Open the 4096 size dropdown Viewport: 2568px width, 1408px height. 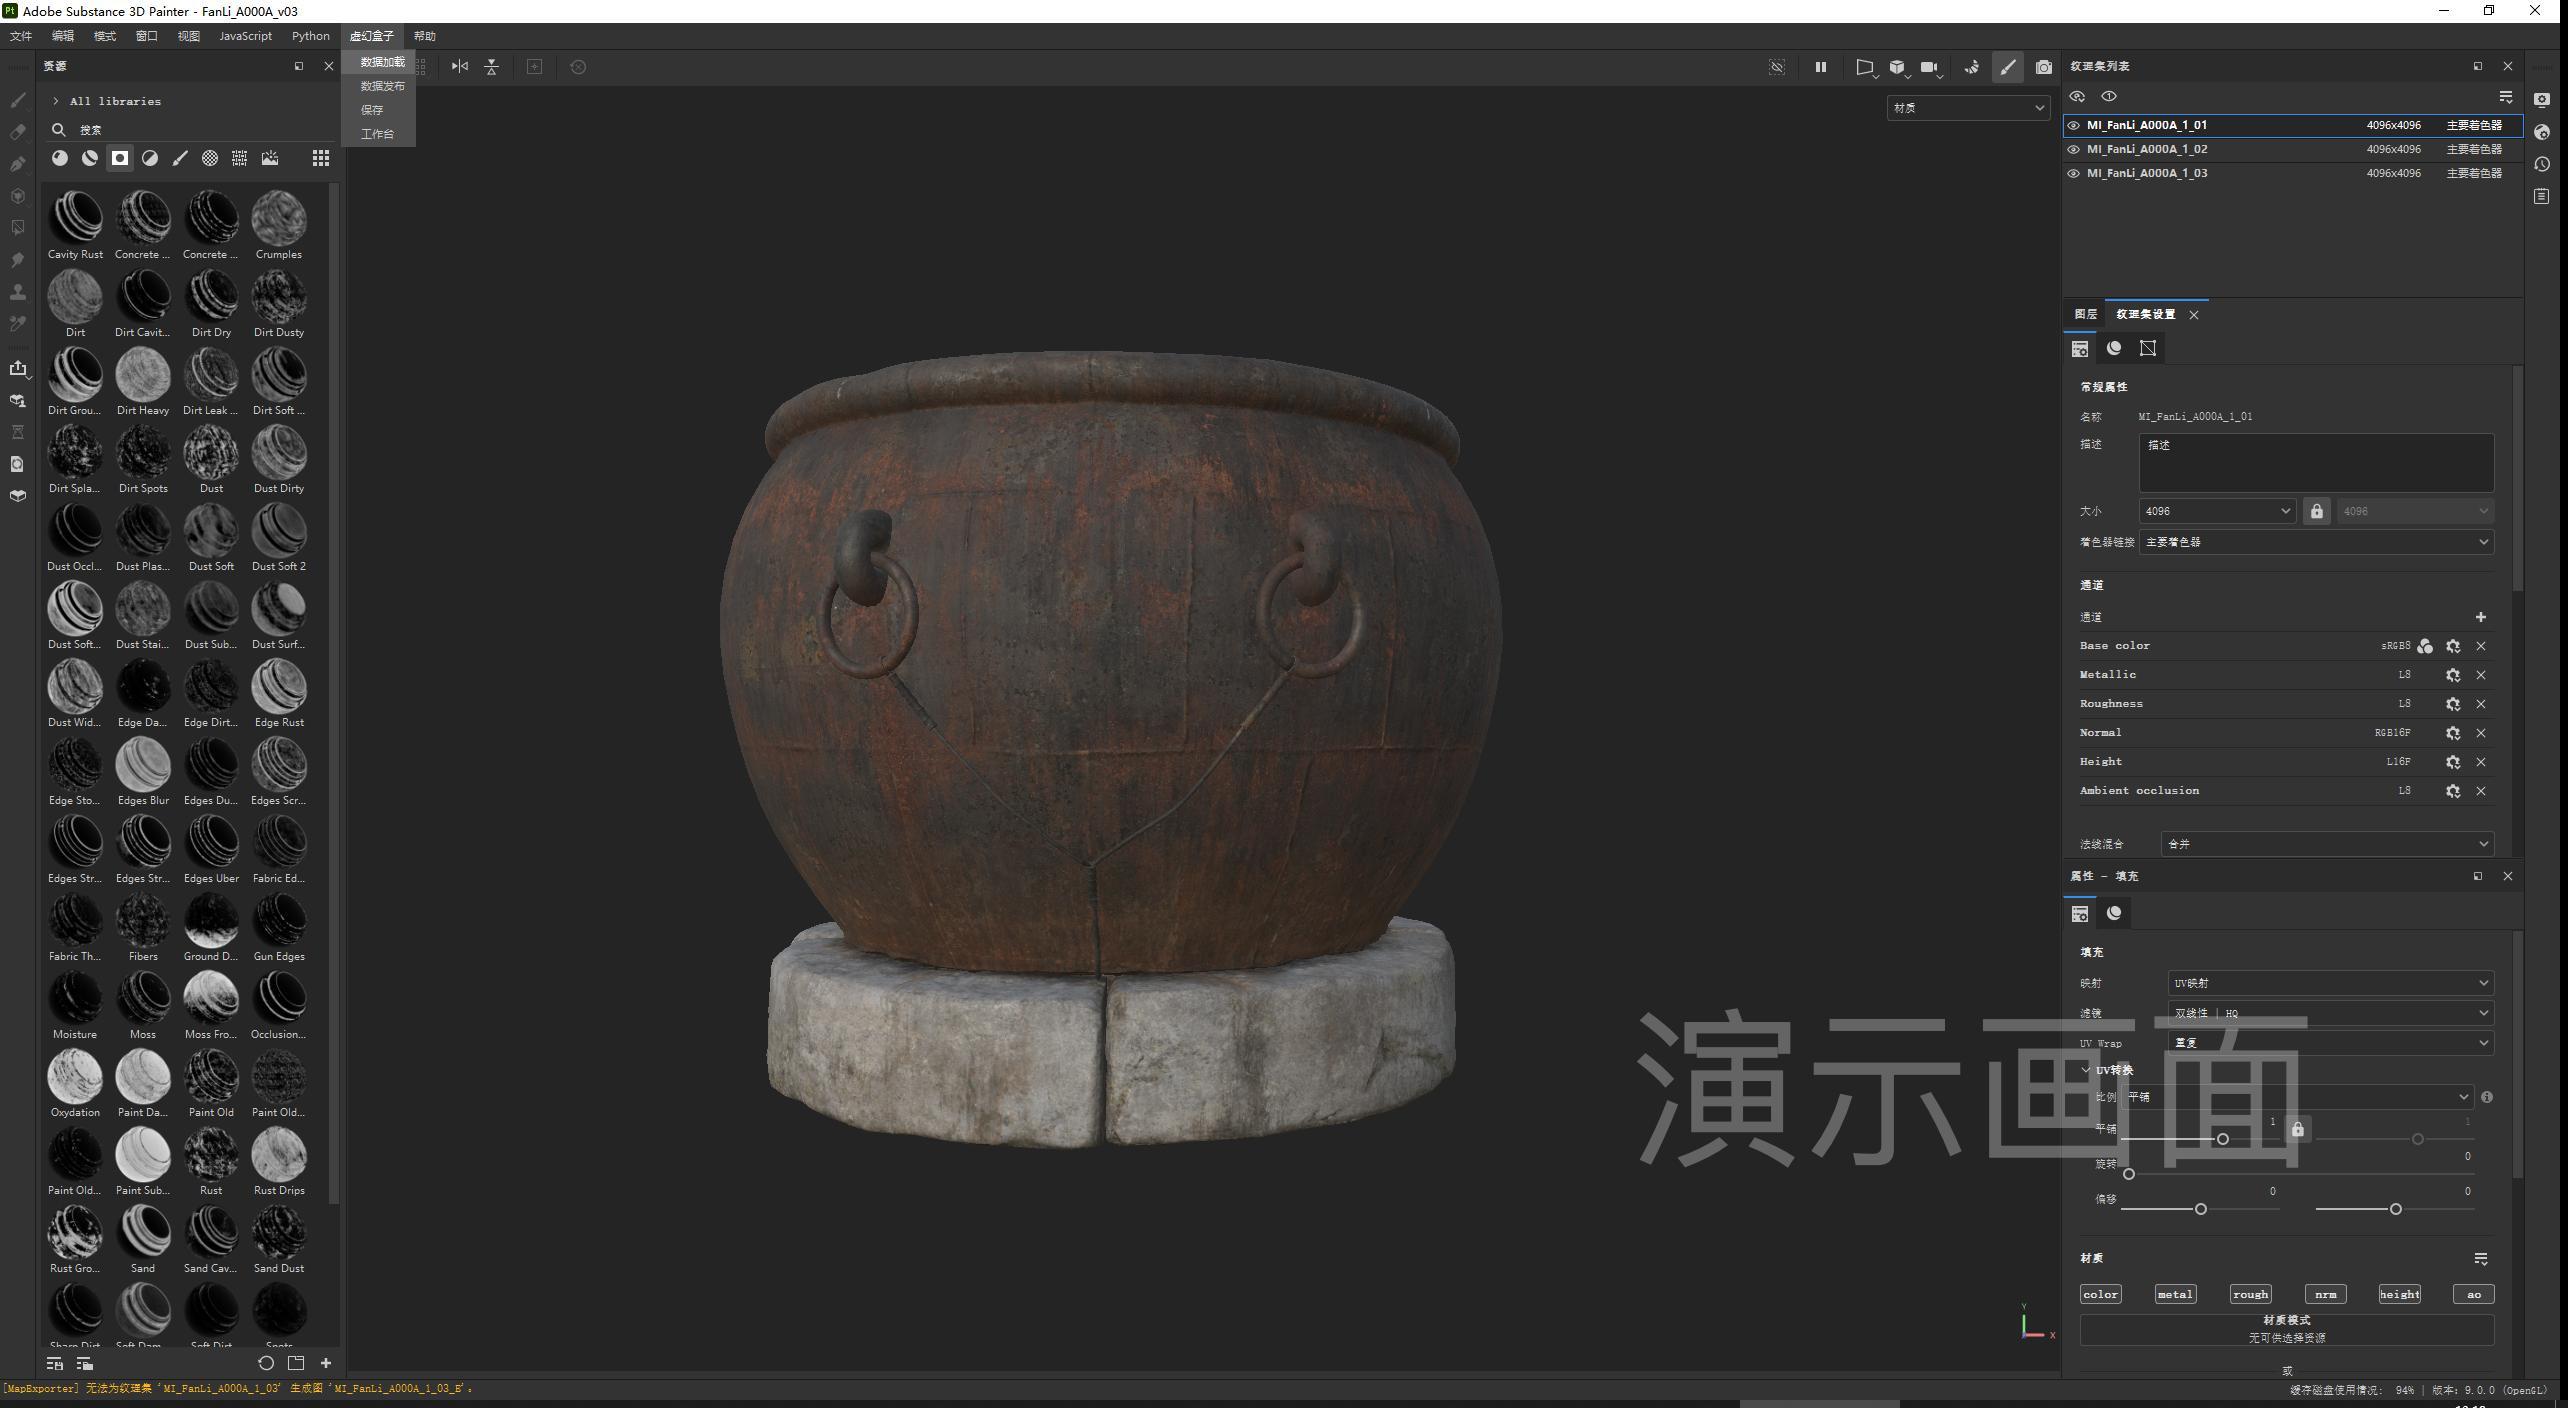(2216, 511)
